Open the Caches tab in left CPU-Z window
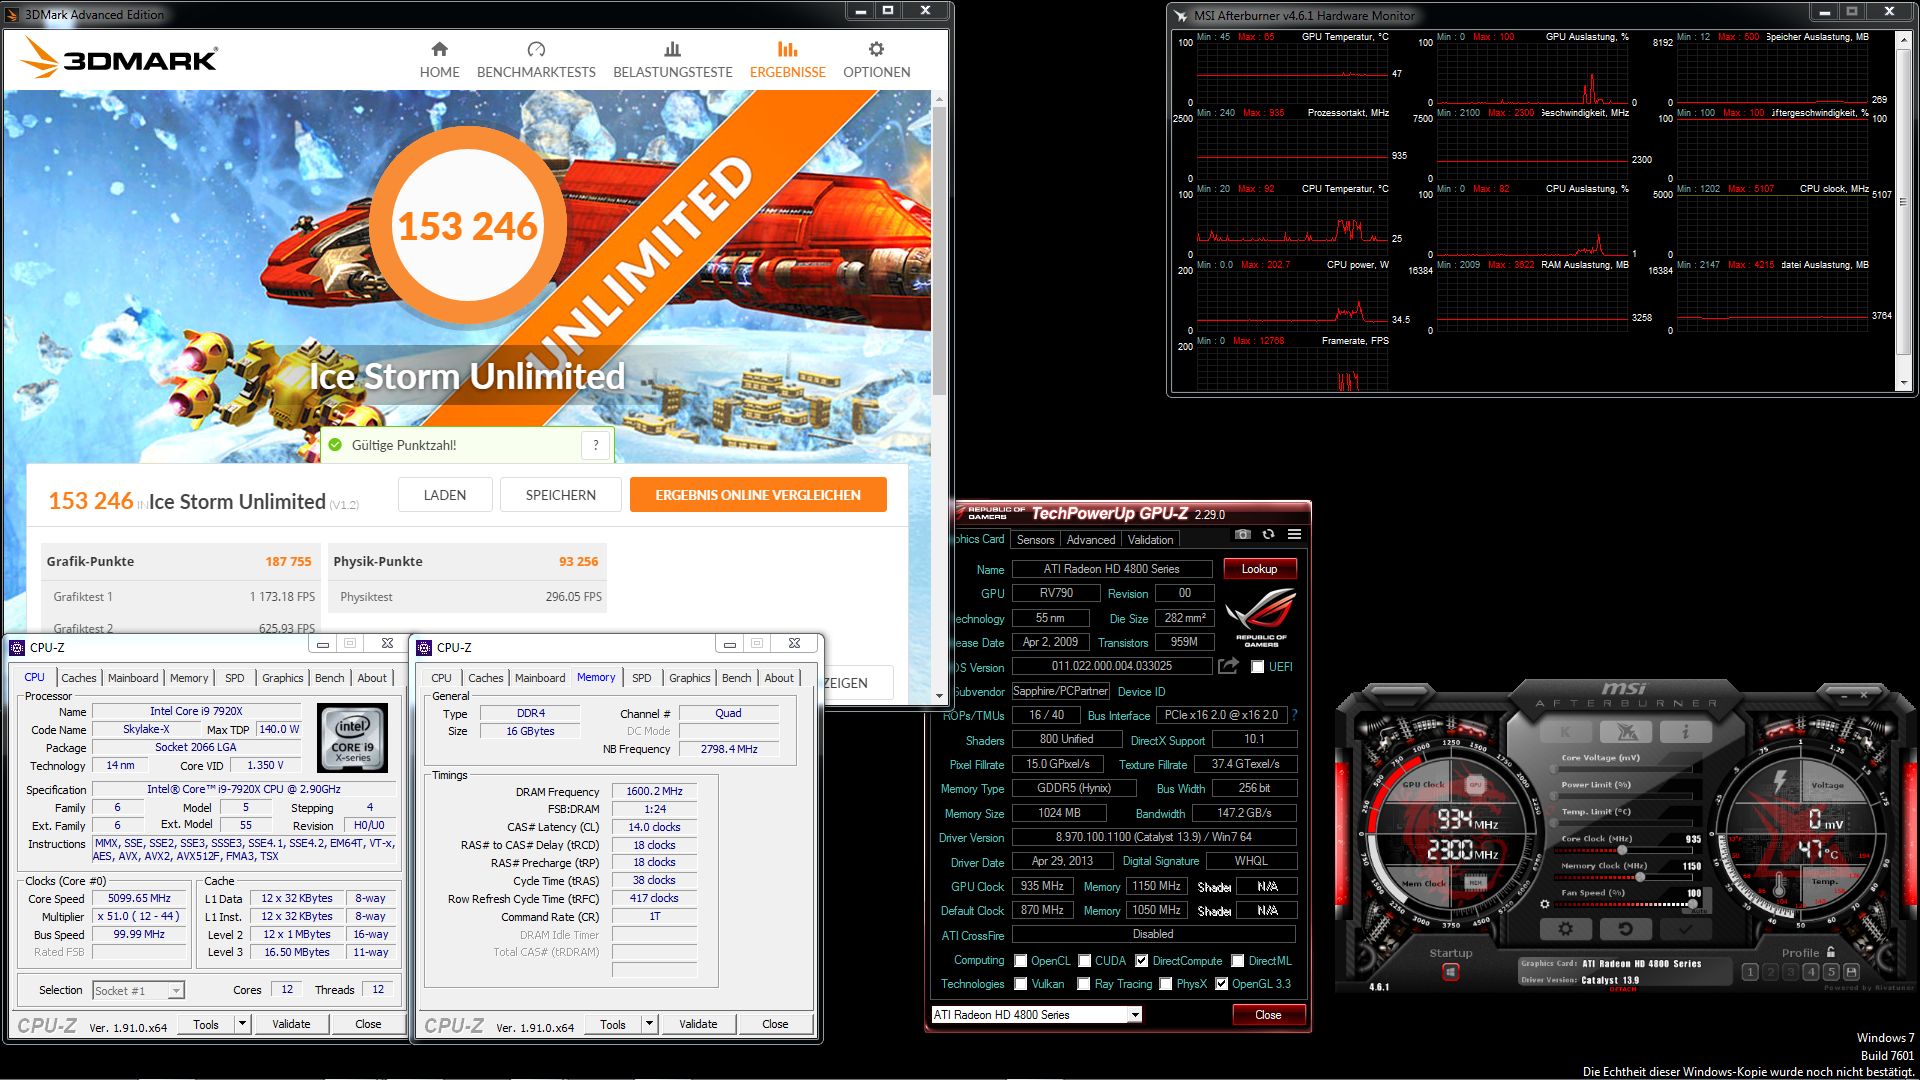1920x1080 pixels. click(79, 678)
